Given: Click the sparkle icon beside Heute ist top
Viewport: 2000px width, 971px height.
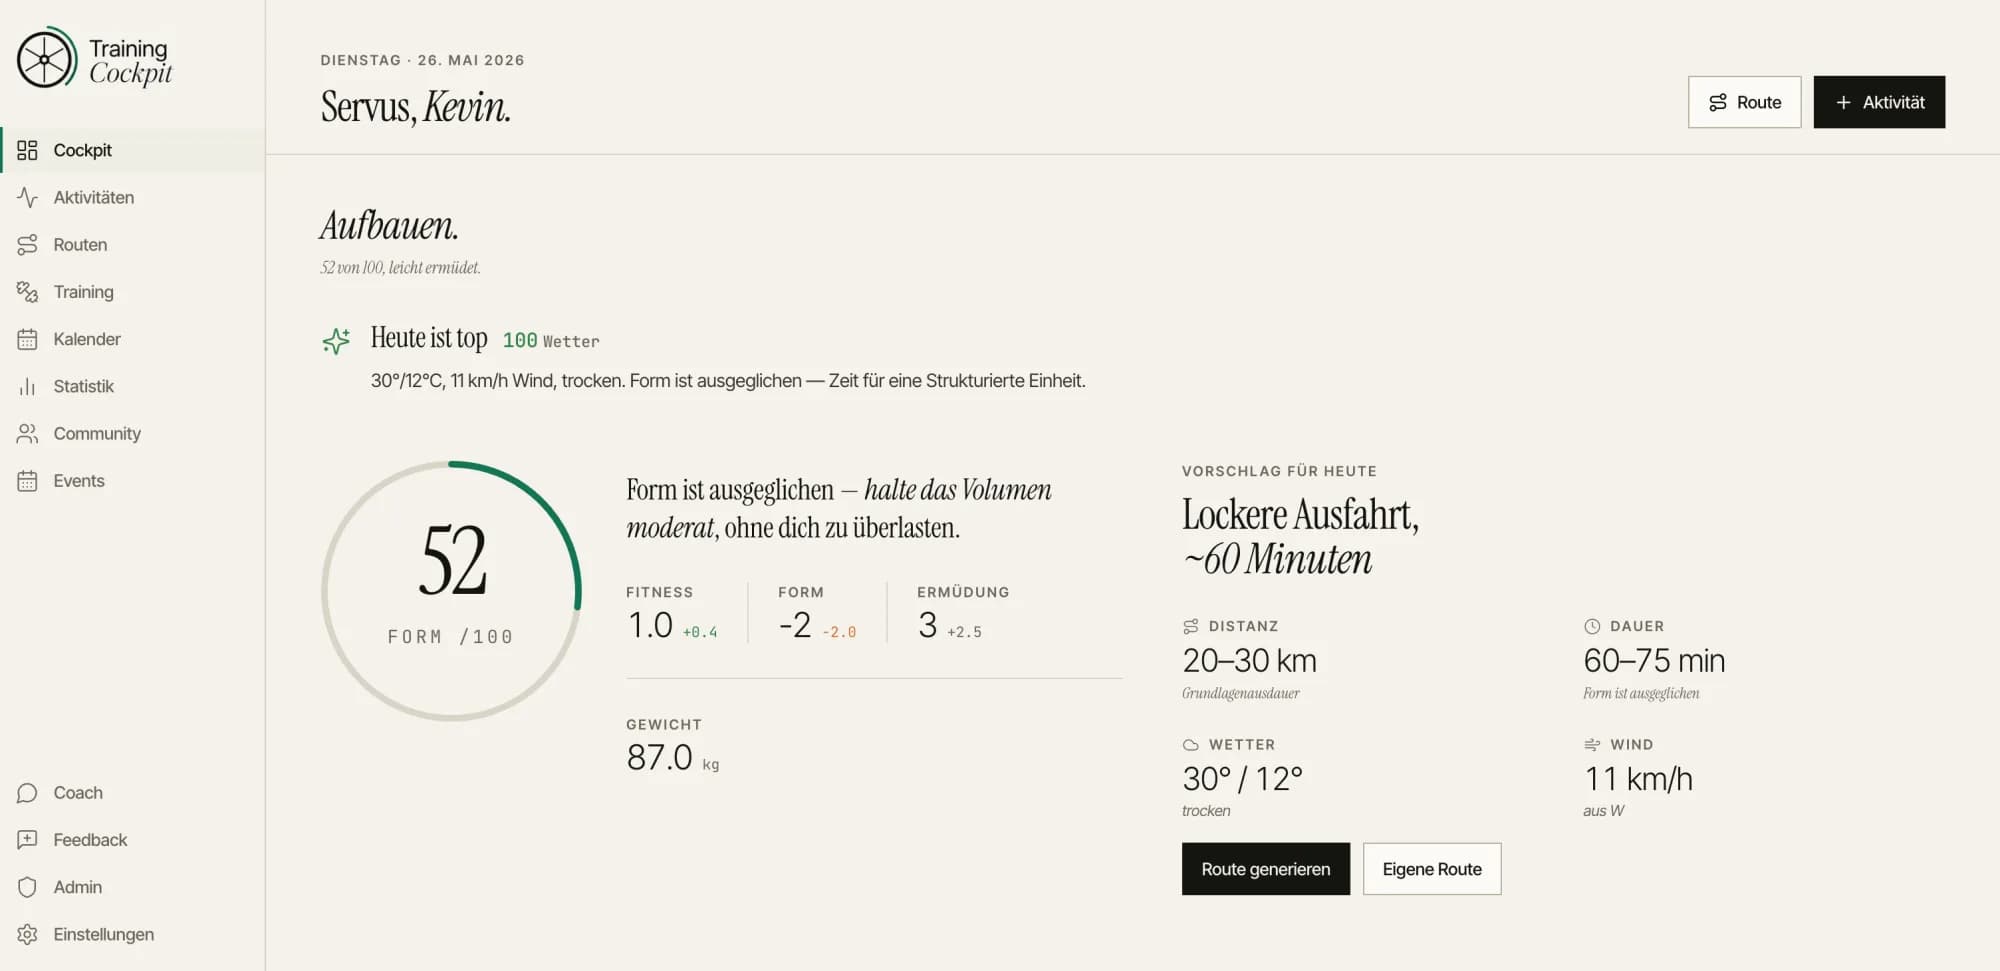Looking at the screenshot, I should coord(336,341).
